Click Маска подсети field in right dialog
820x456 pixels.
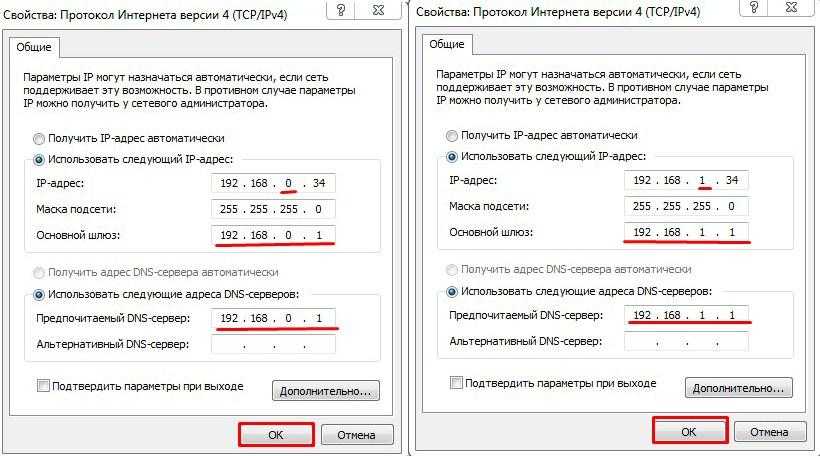click(687, 206)
